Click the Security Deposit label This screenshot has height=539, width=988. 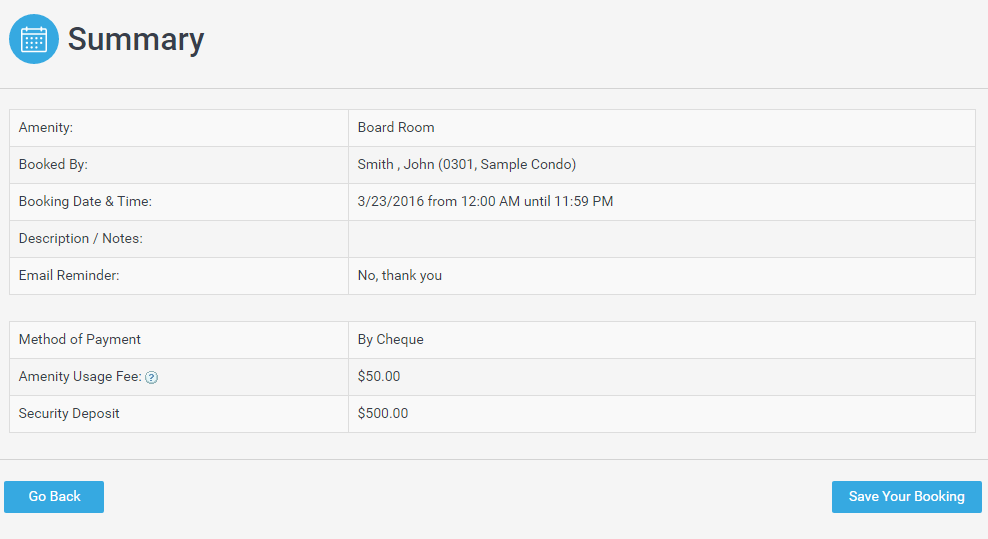pos(69,414)
